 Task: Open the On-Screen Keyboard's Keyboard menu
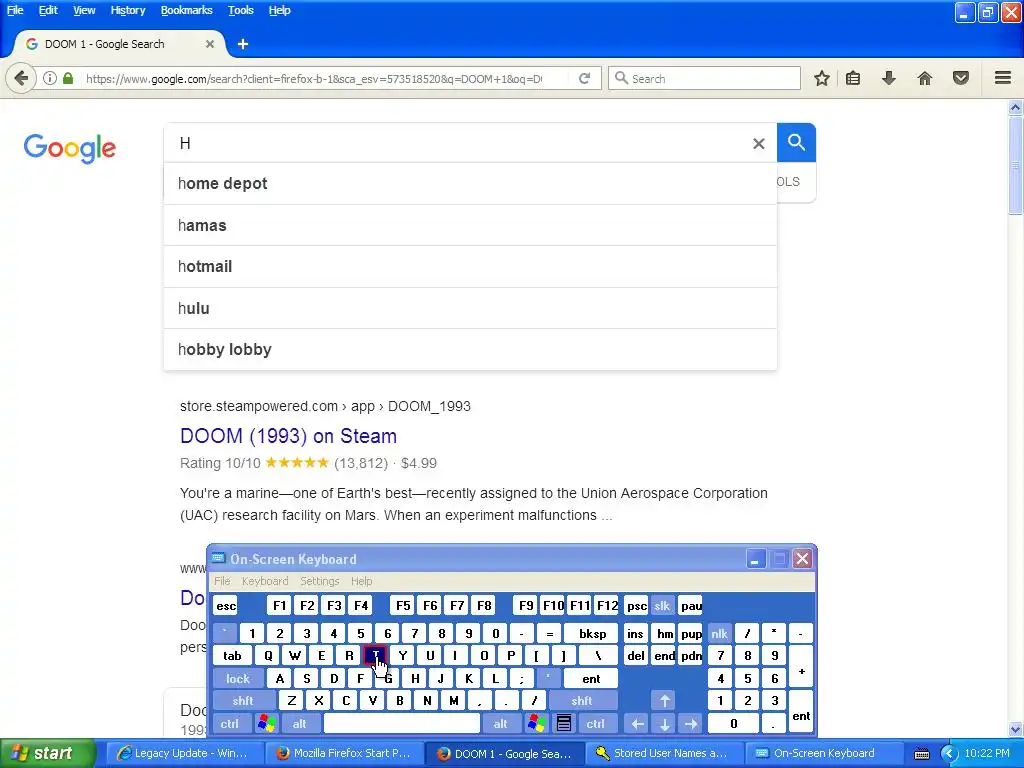(264, 581)
